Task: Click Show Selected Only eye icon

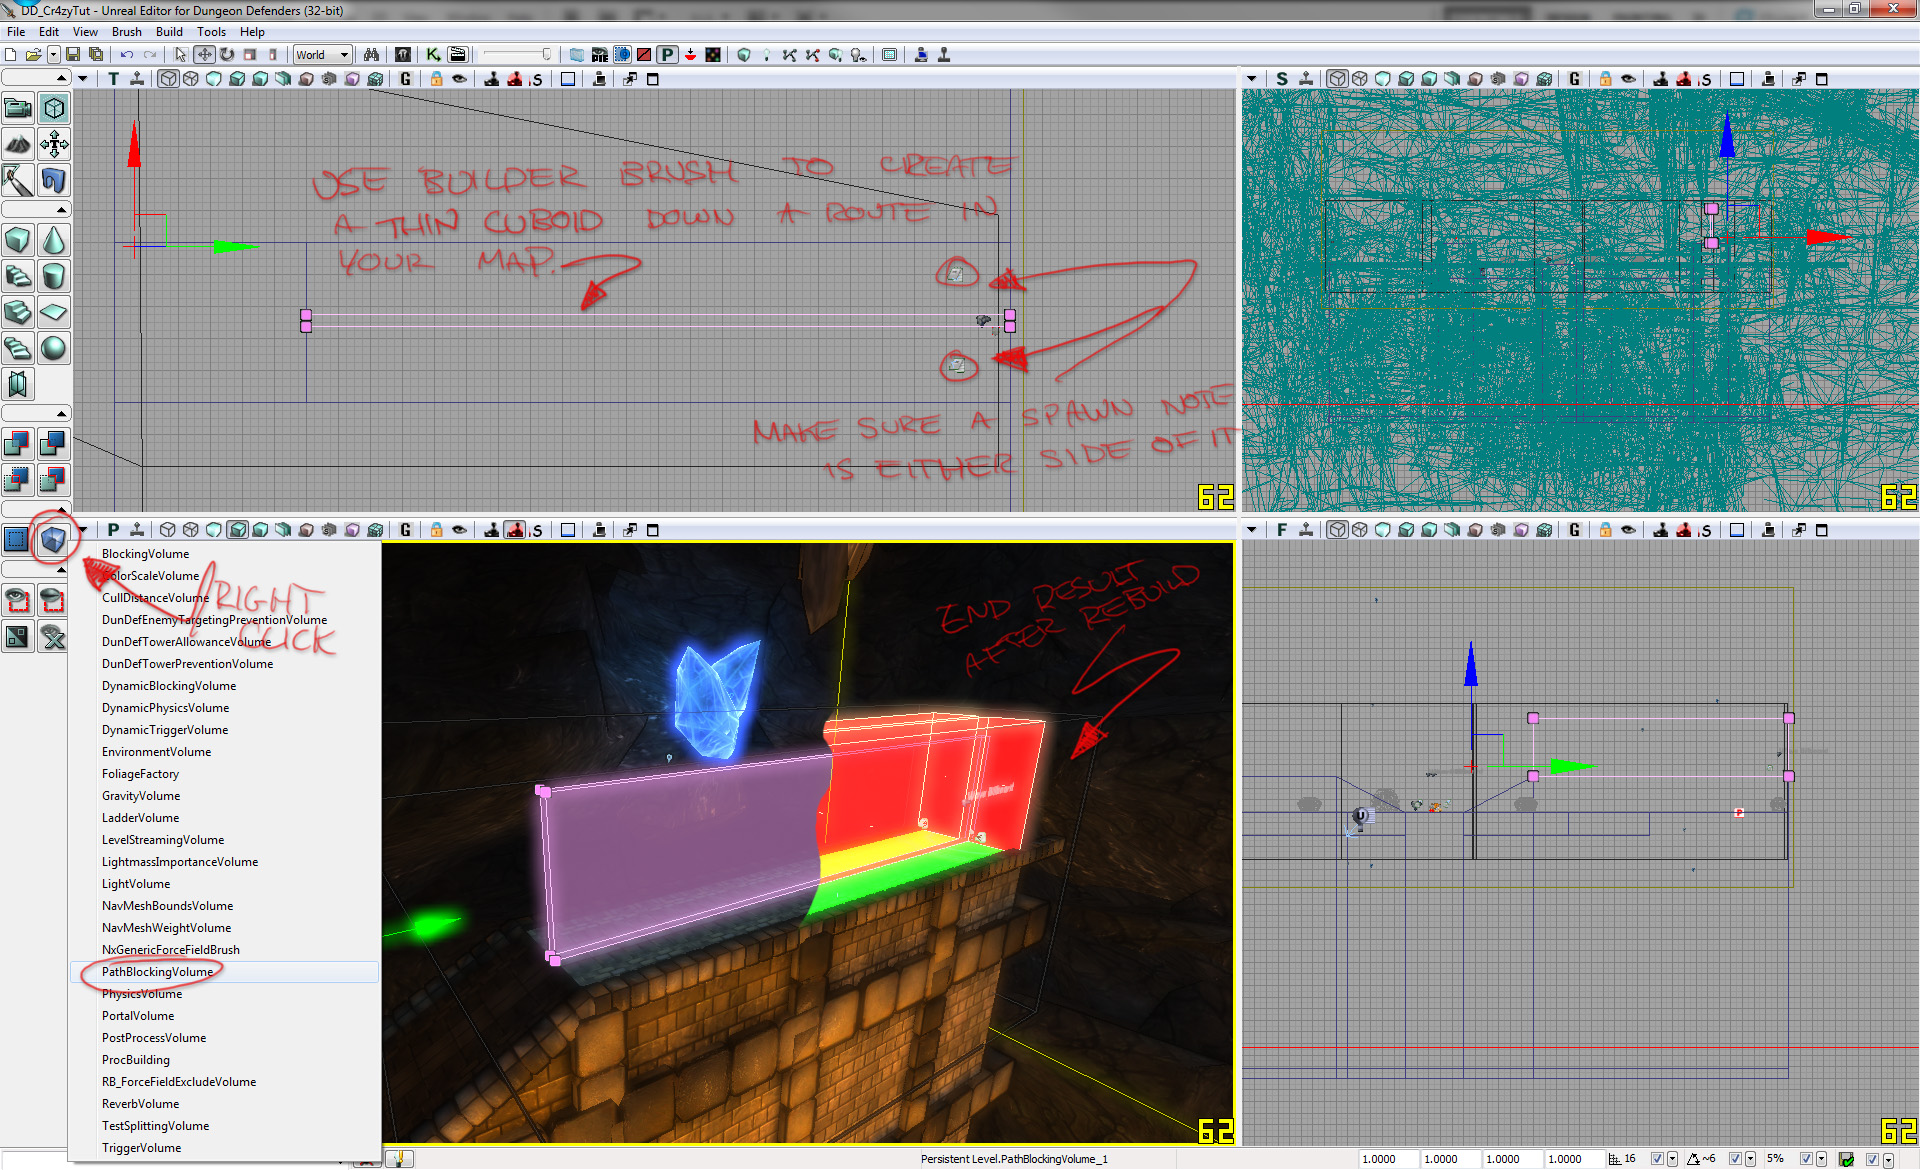Action: pos(18,600)
